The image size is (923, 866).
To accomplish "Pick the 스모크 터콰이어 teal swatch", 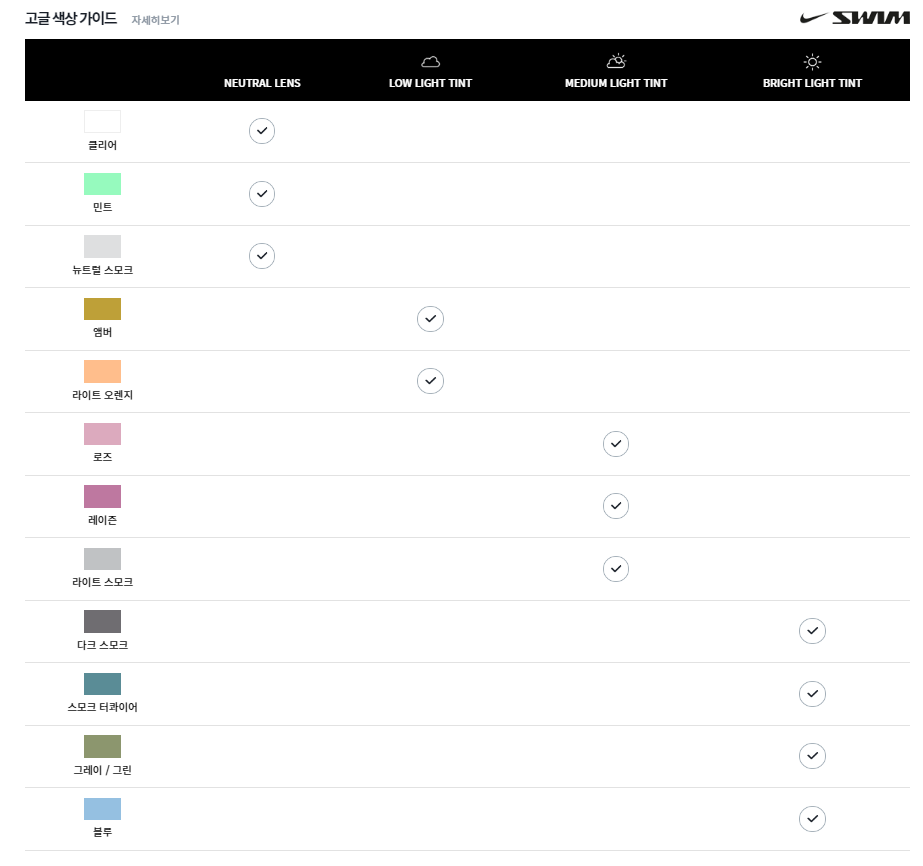I will (x=102, y=684).
